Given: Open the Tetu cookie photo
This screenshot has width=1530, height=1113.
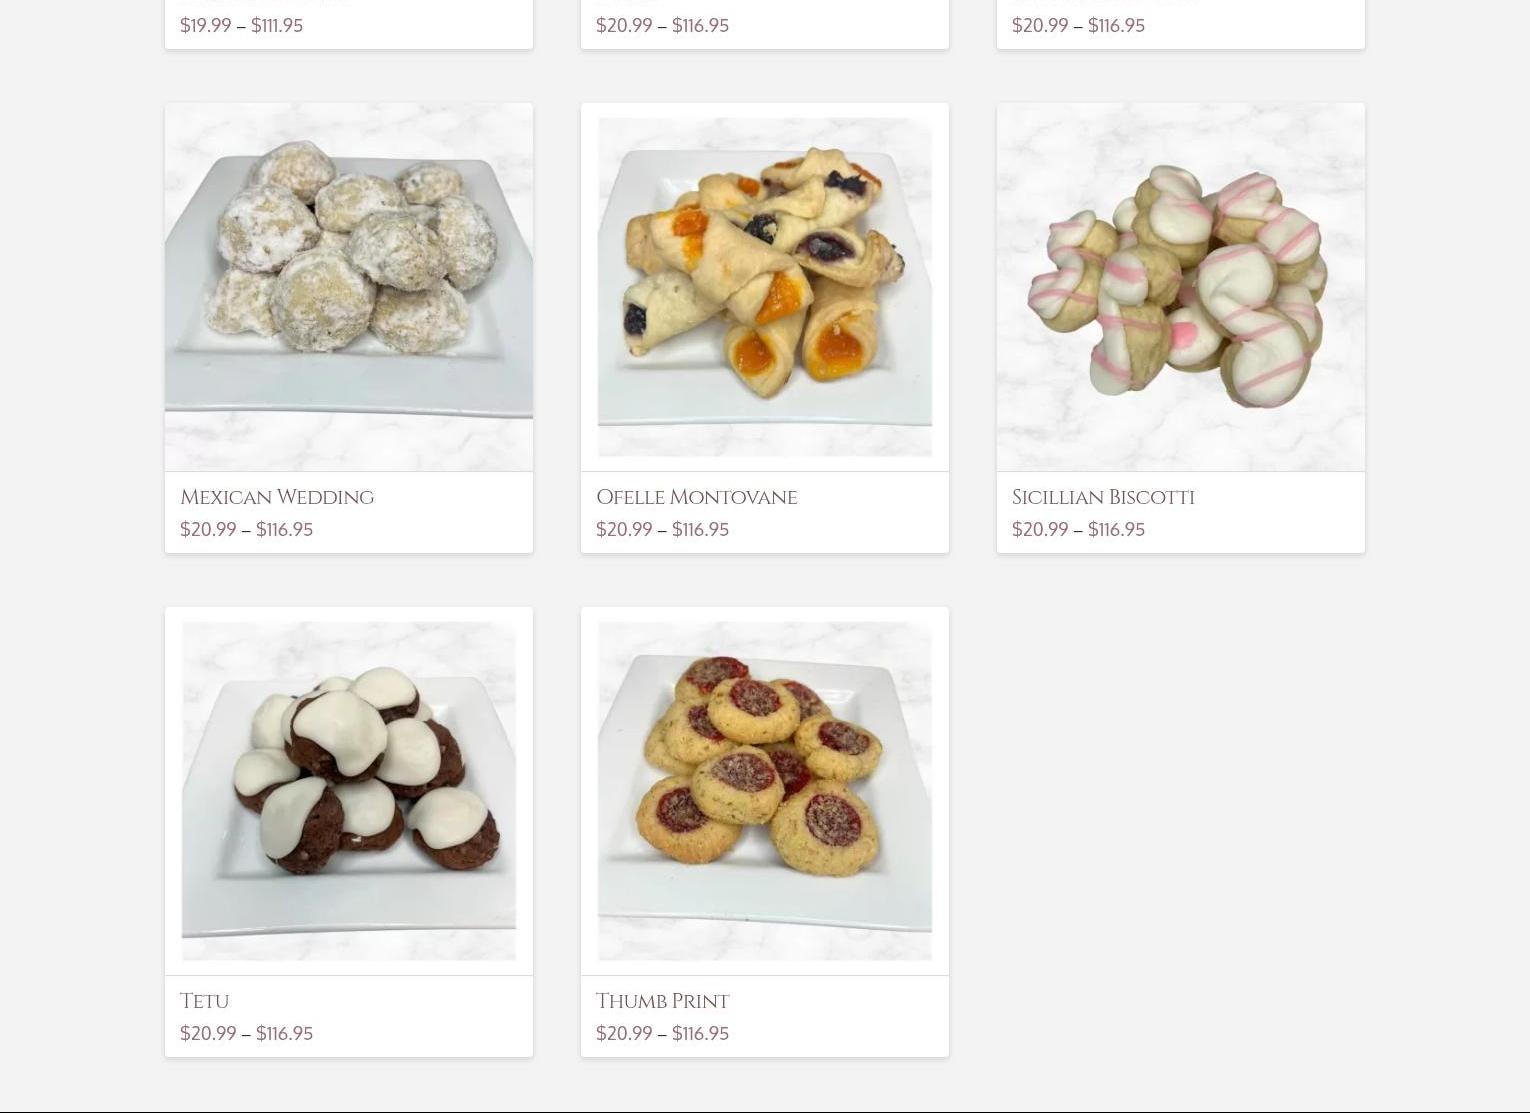Looking at the screenshot, I should pyautogui.click(x=349, y=791).
